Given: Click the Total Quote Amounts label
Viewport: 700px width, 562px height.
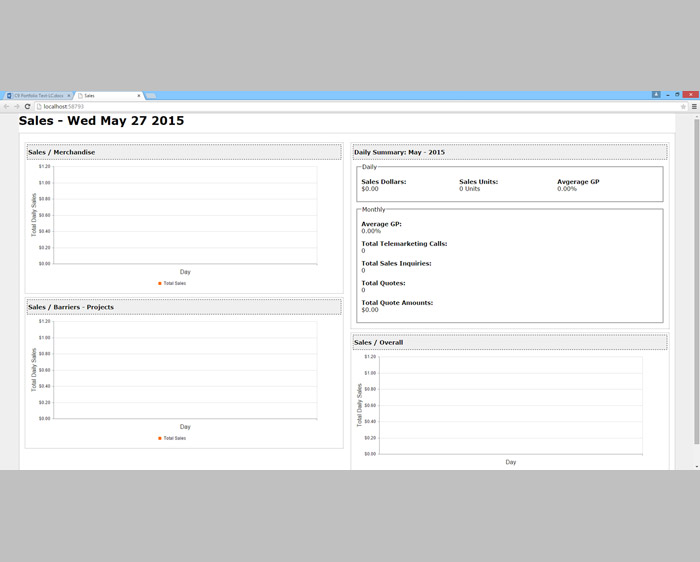Looking at the screenshot, I should [x=397, y=303].
